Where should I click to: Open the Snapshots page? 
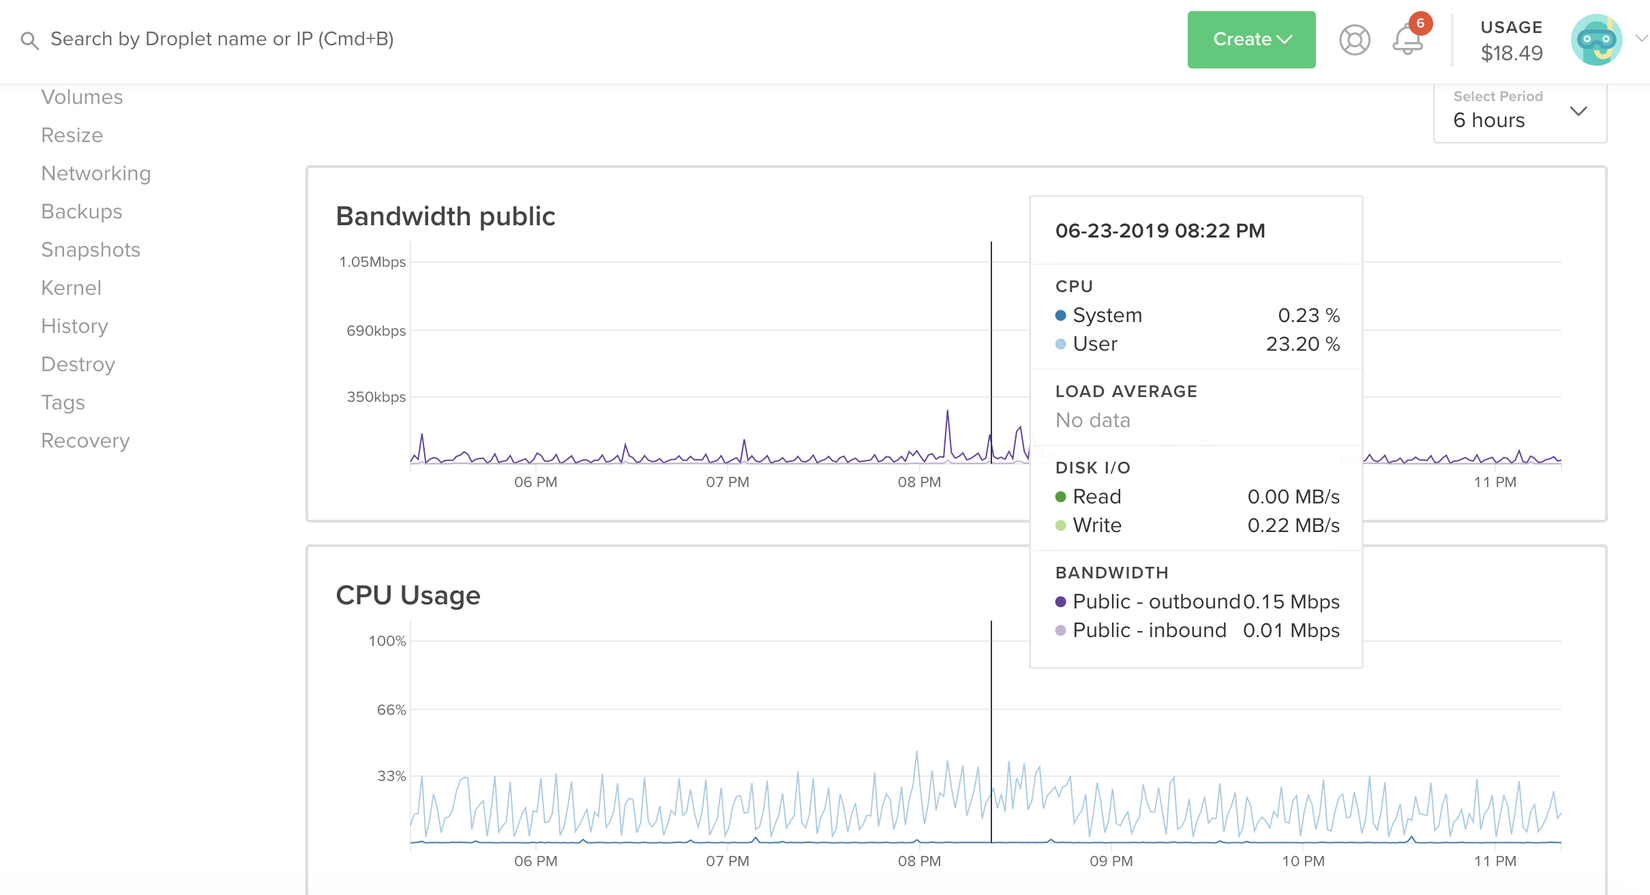pyautogui.click(x=91, y=250)
